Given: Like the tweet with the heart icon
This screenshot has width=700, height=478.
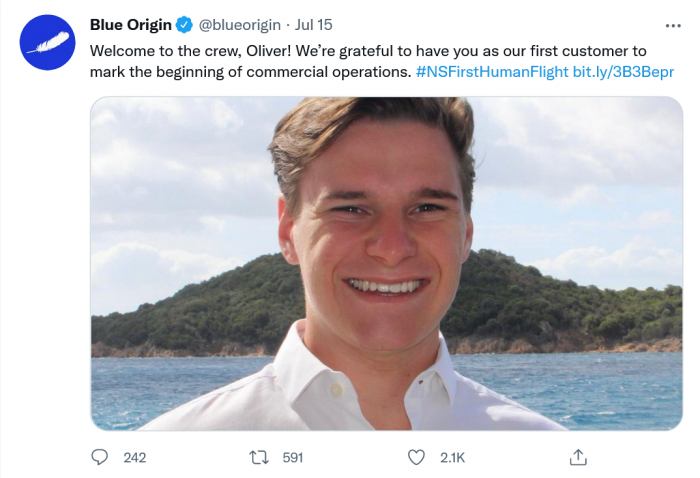Looking at the screenshot, I should click(x=417, y=457).
